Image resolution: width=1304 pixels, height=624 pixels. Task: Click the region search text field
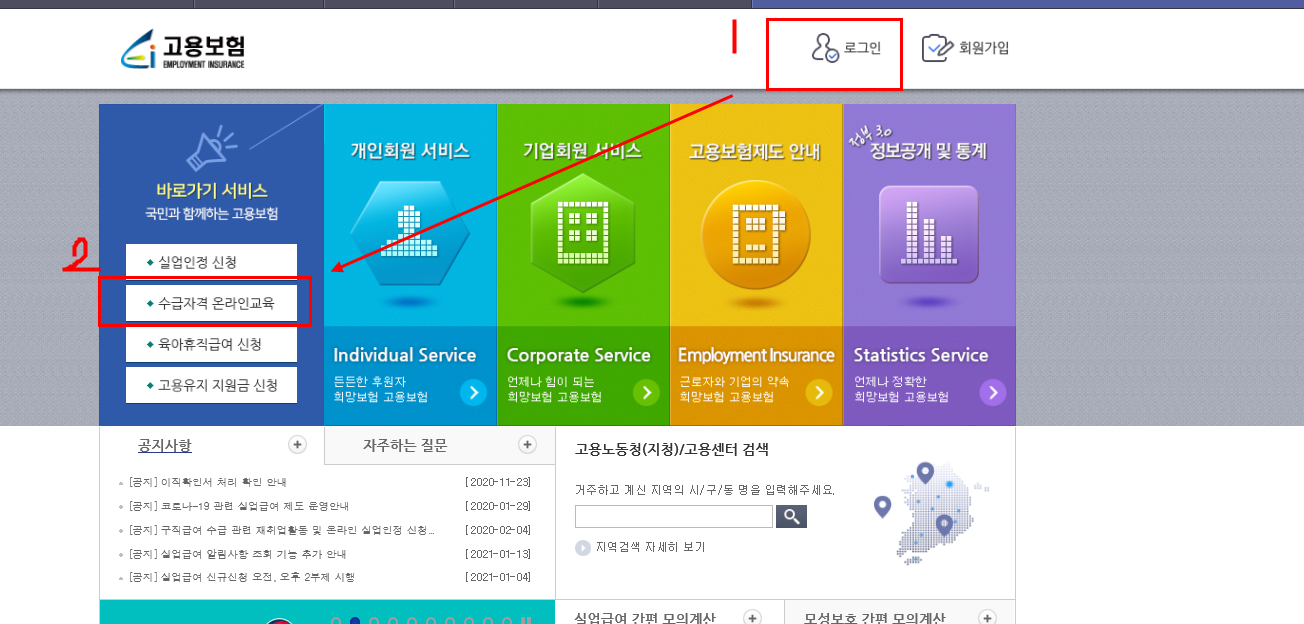pyautogui.click(x=674, y=517)
